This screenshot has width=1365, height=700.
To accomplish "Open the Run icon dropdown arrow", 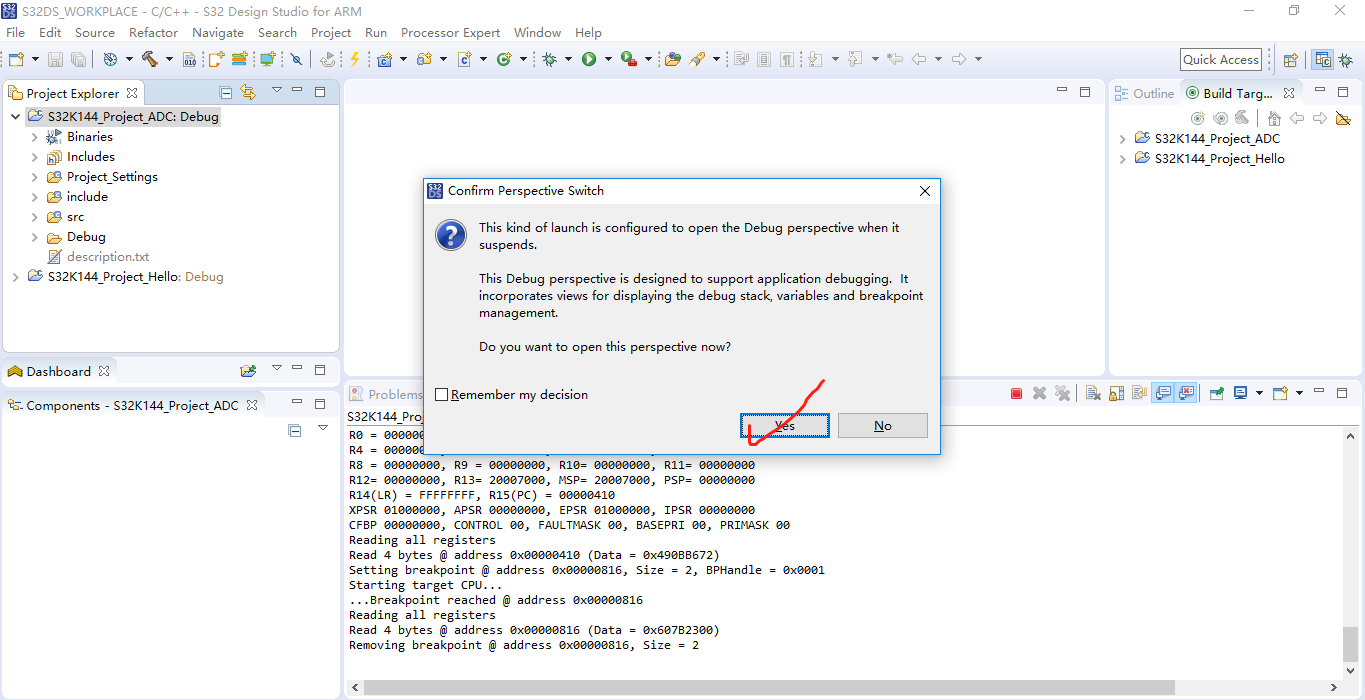I will pyautogui.click(x=607, y=59).
